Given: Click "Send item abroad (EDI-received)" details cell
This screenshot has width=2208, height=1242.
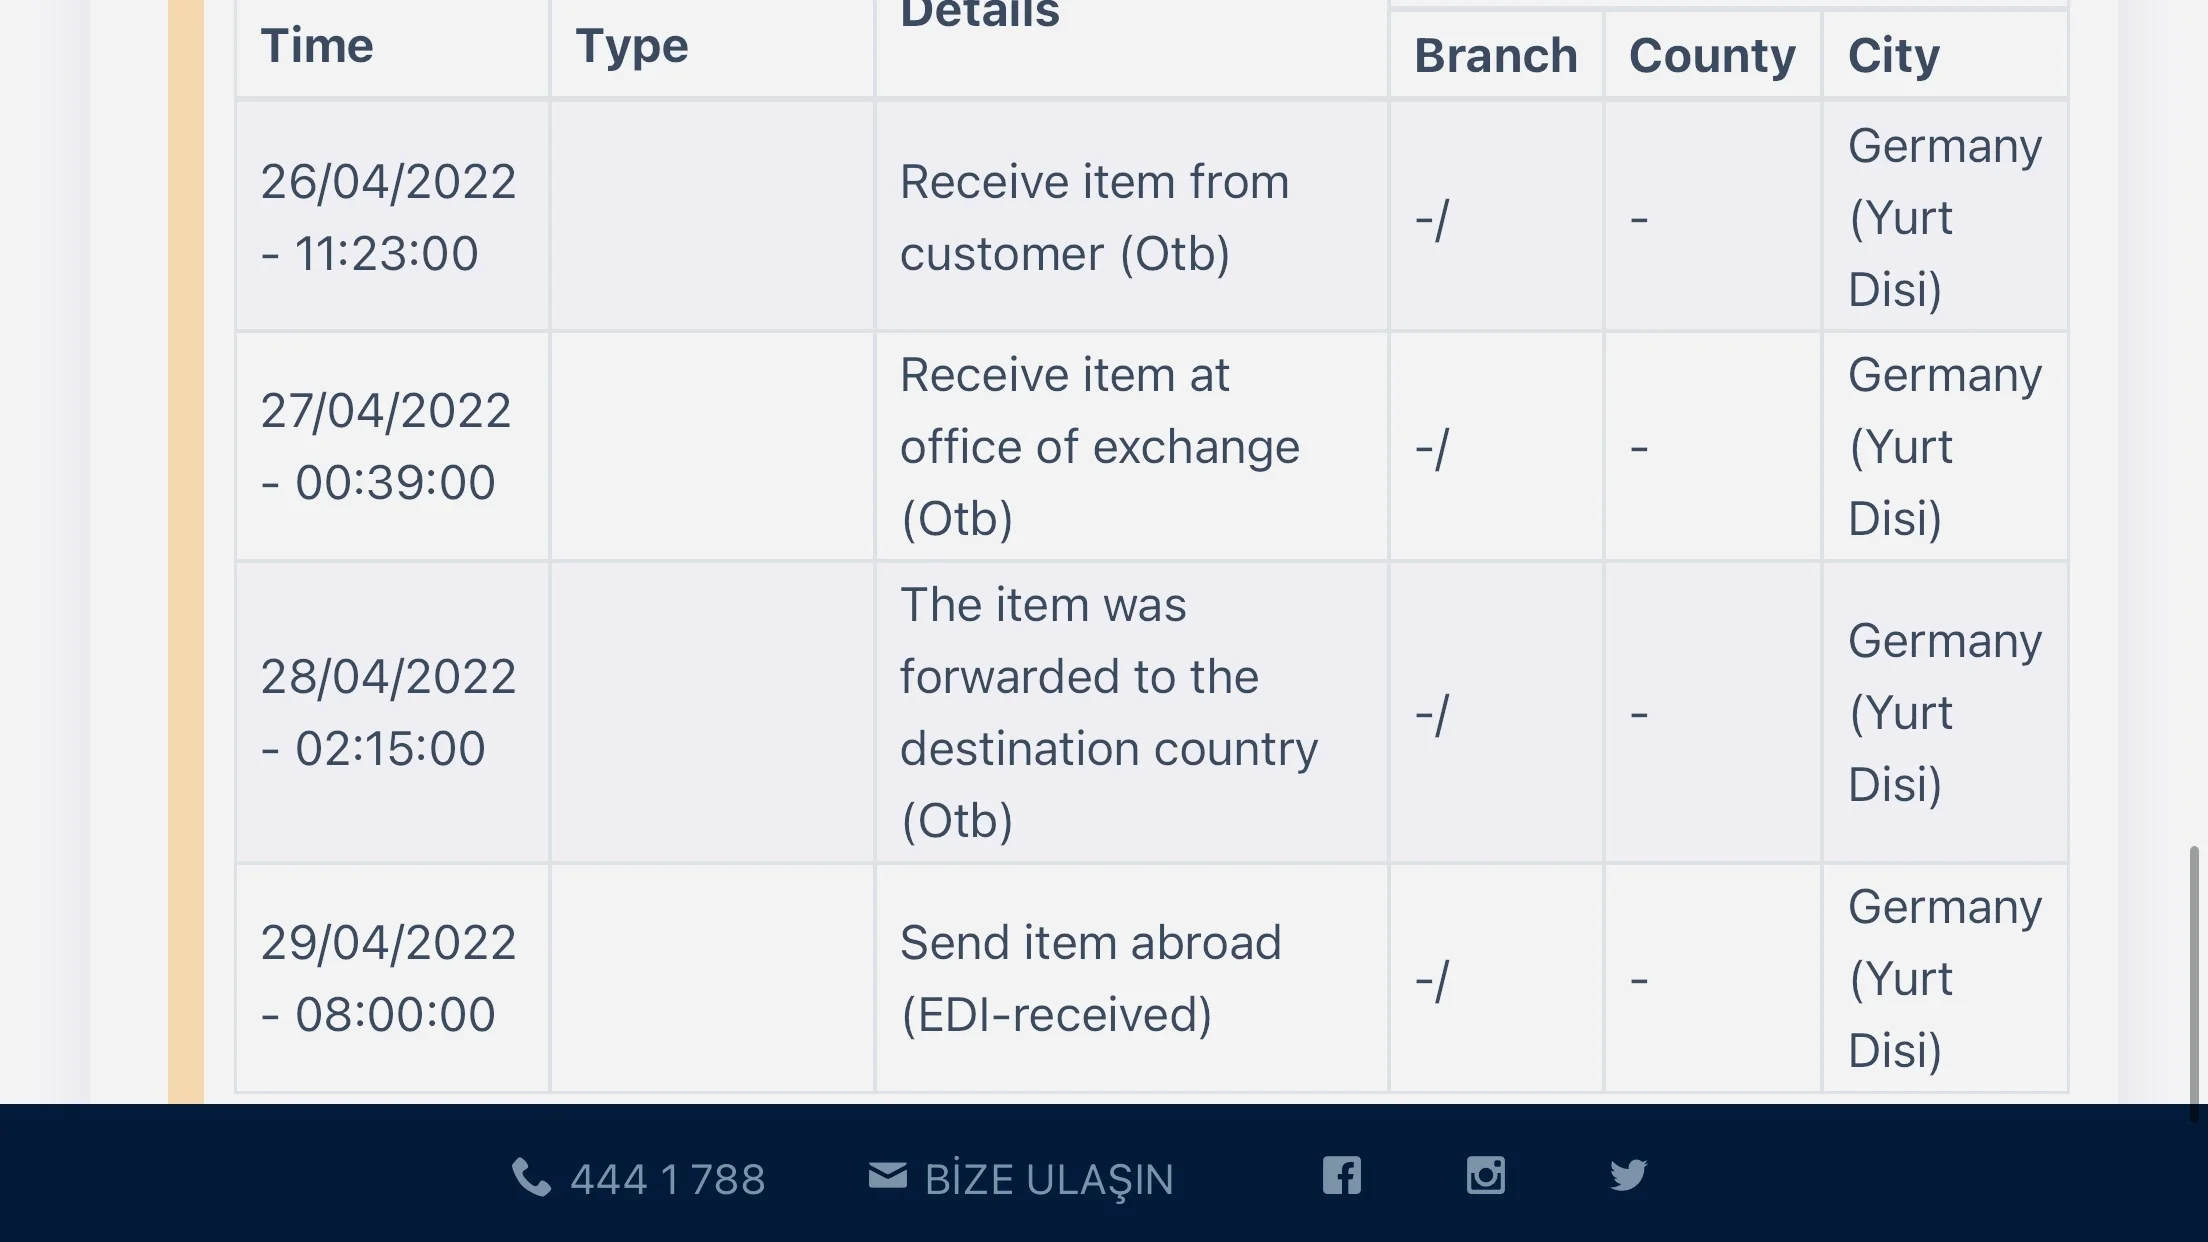Looking at the screenshot, I should pos(1090,978).
